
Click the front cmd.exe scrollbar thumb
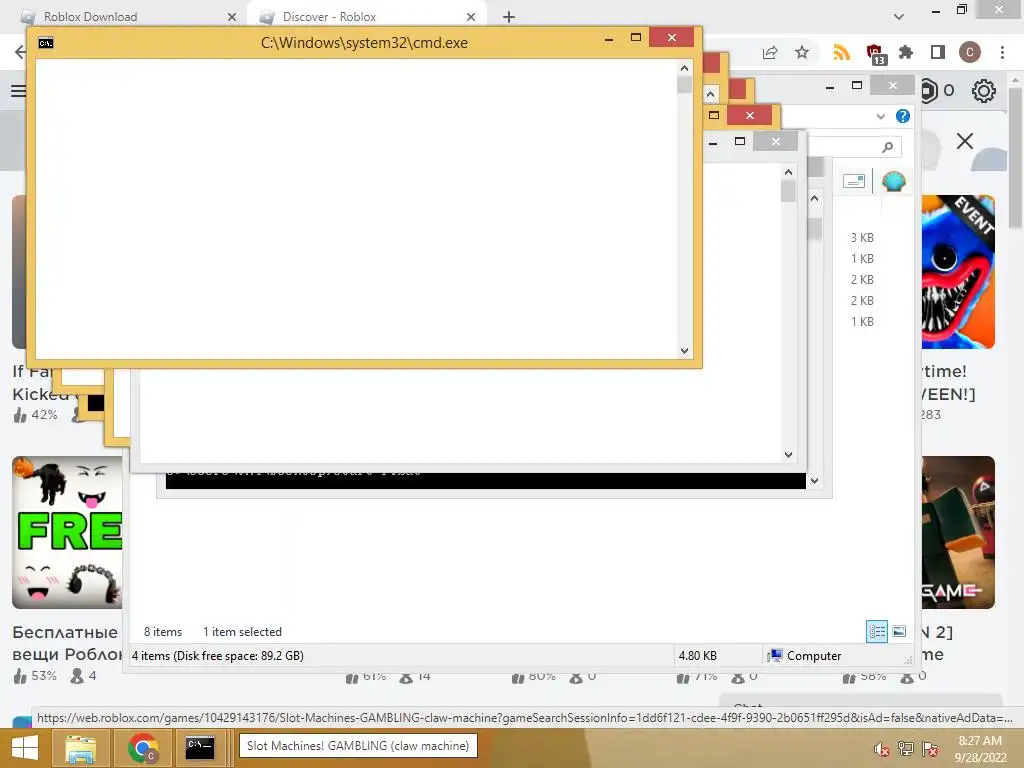click(x=684, y=85)
